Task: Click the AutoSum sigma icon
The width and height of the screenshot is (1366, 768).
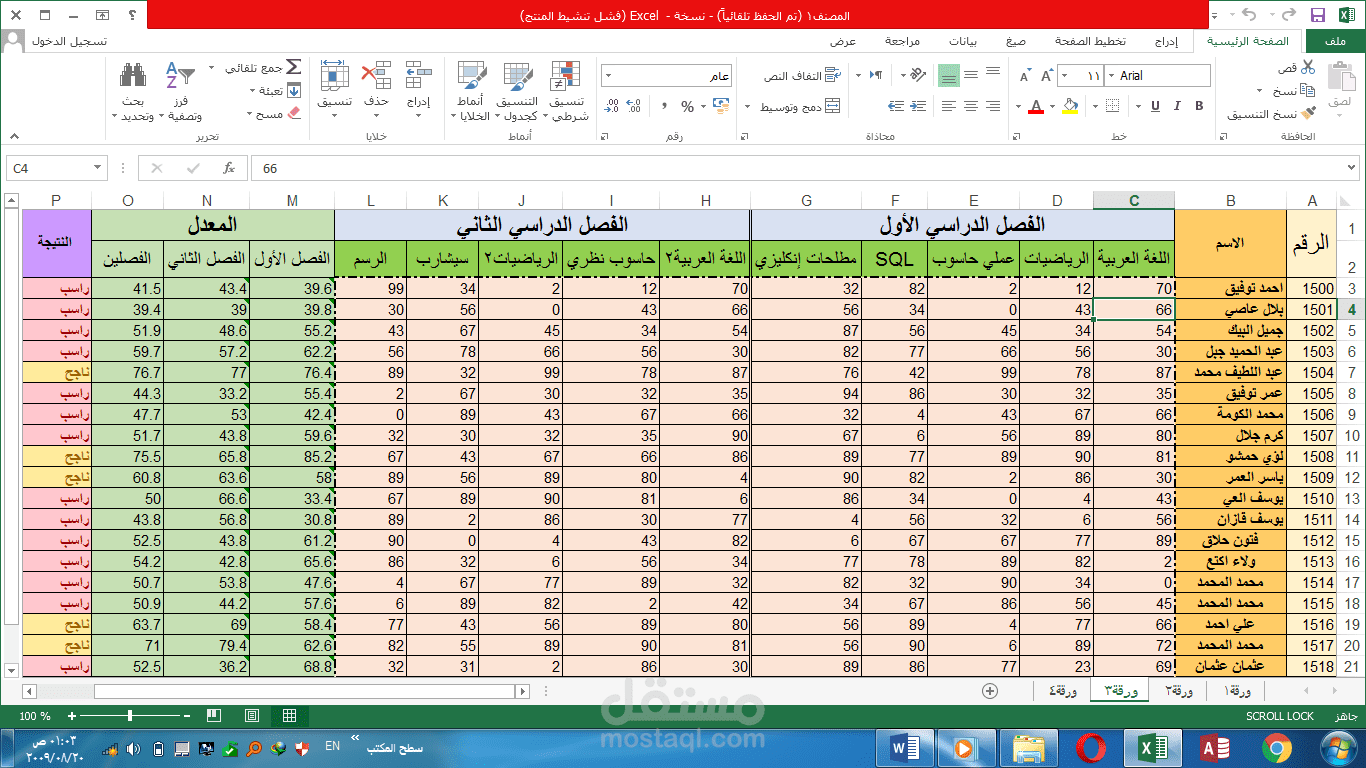Action: coord(293,67)
